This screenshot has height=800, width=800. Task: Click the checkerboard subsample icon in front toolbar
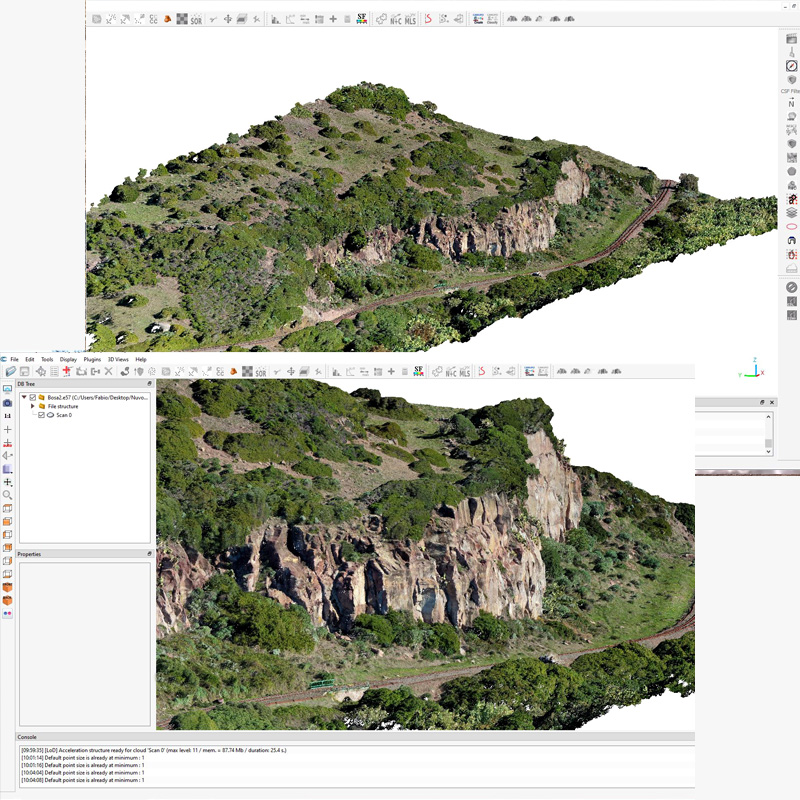[247, 371]
